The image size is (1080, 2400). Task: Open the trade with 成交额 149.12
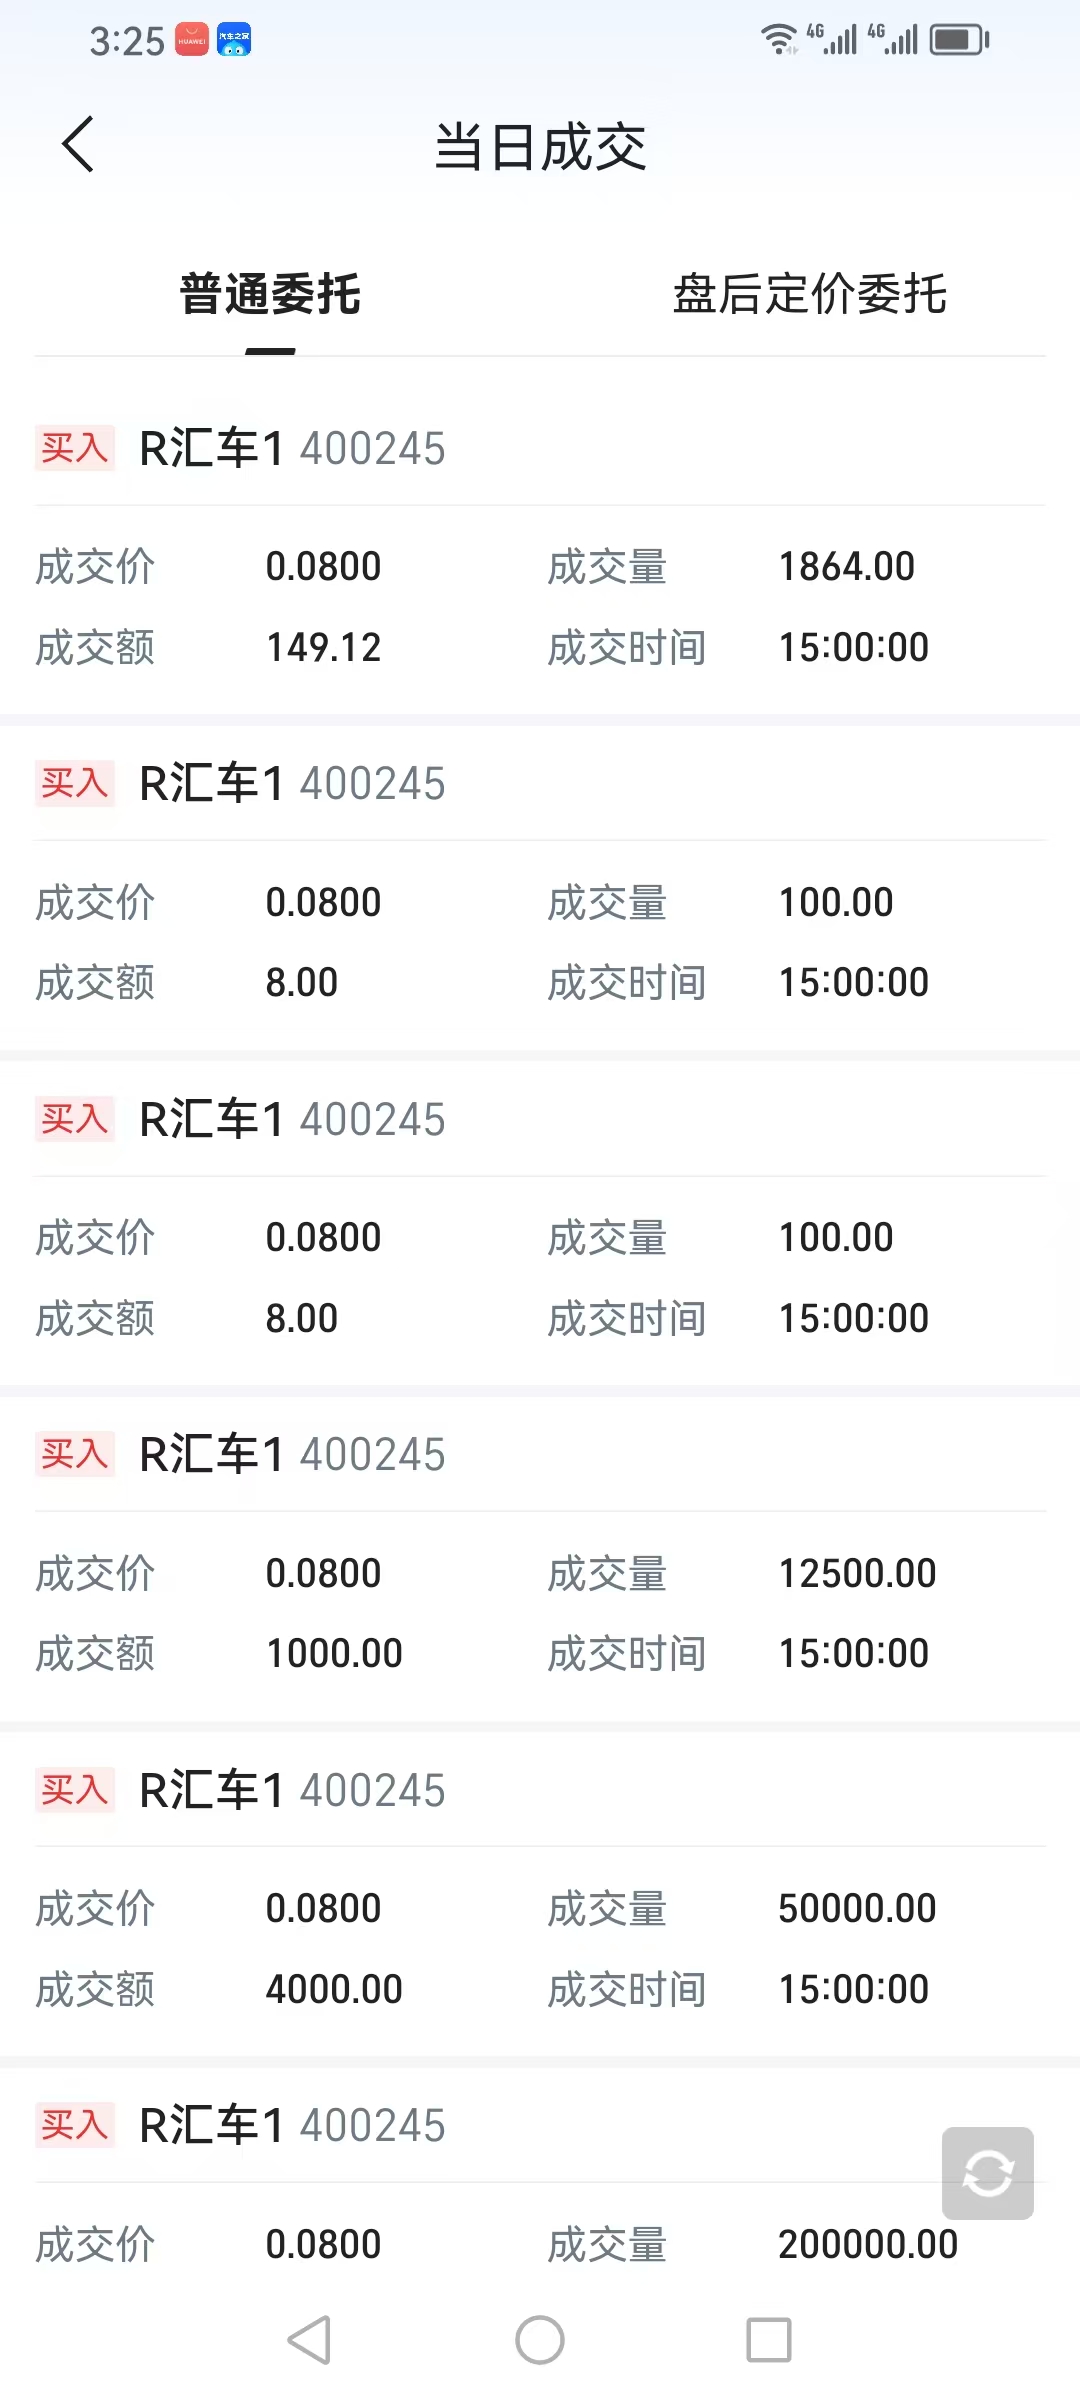click(323, 647)
